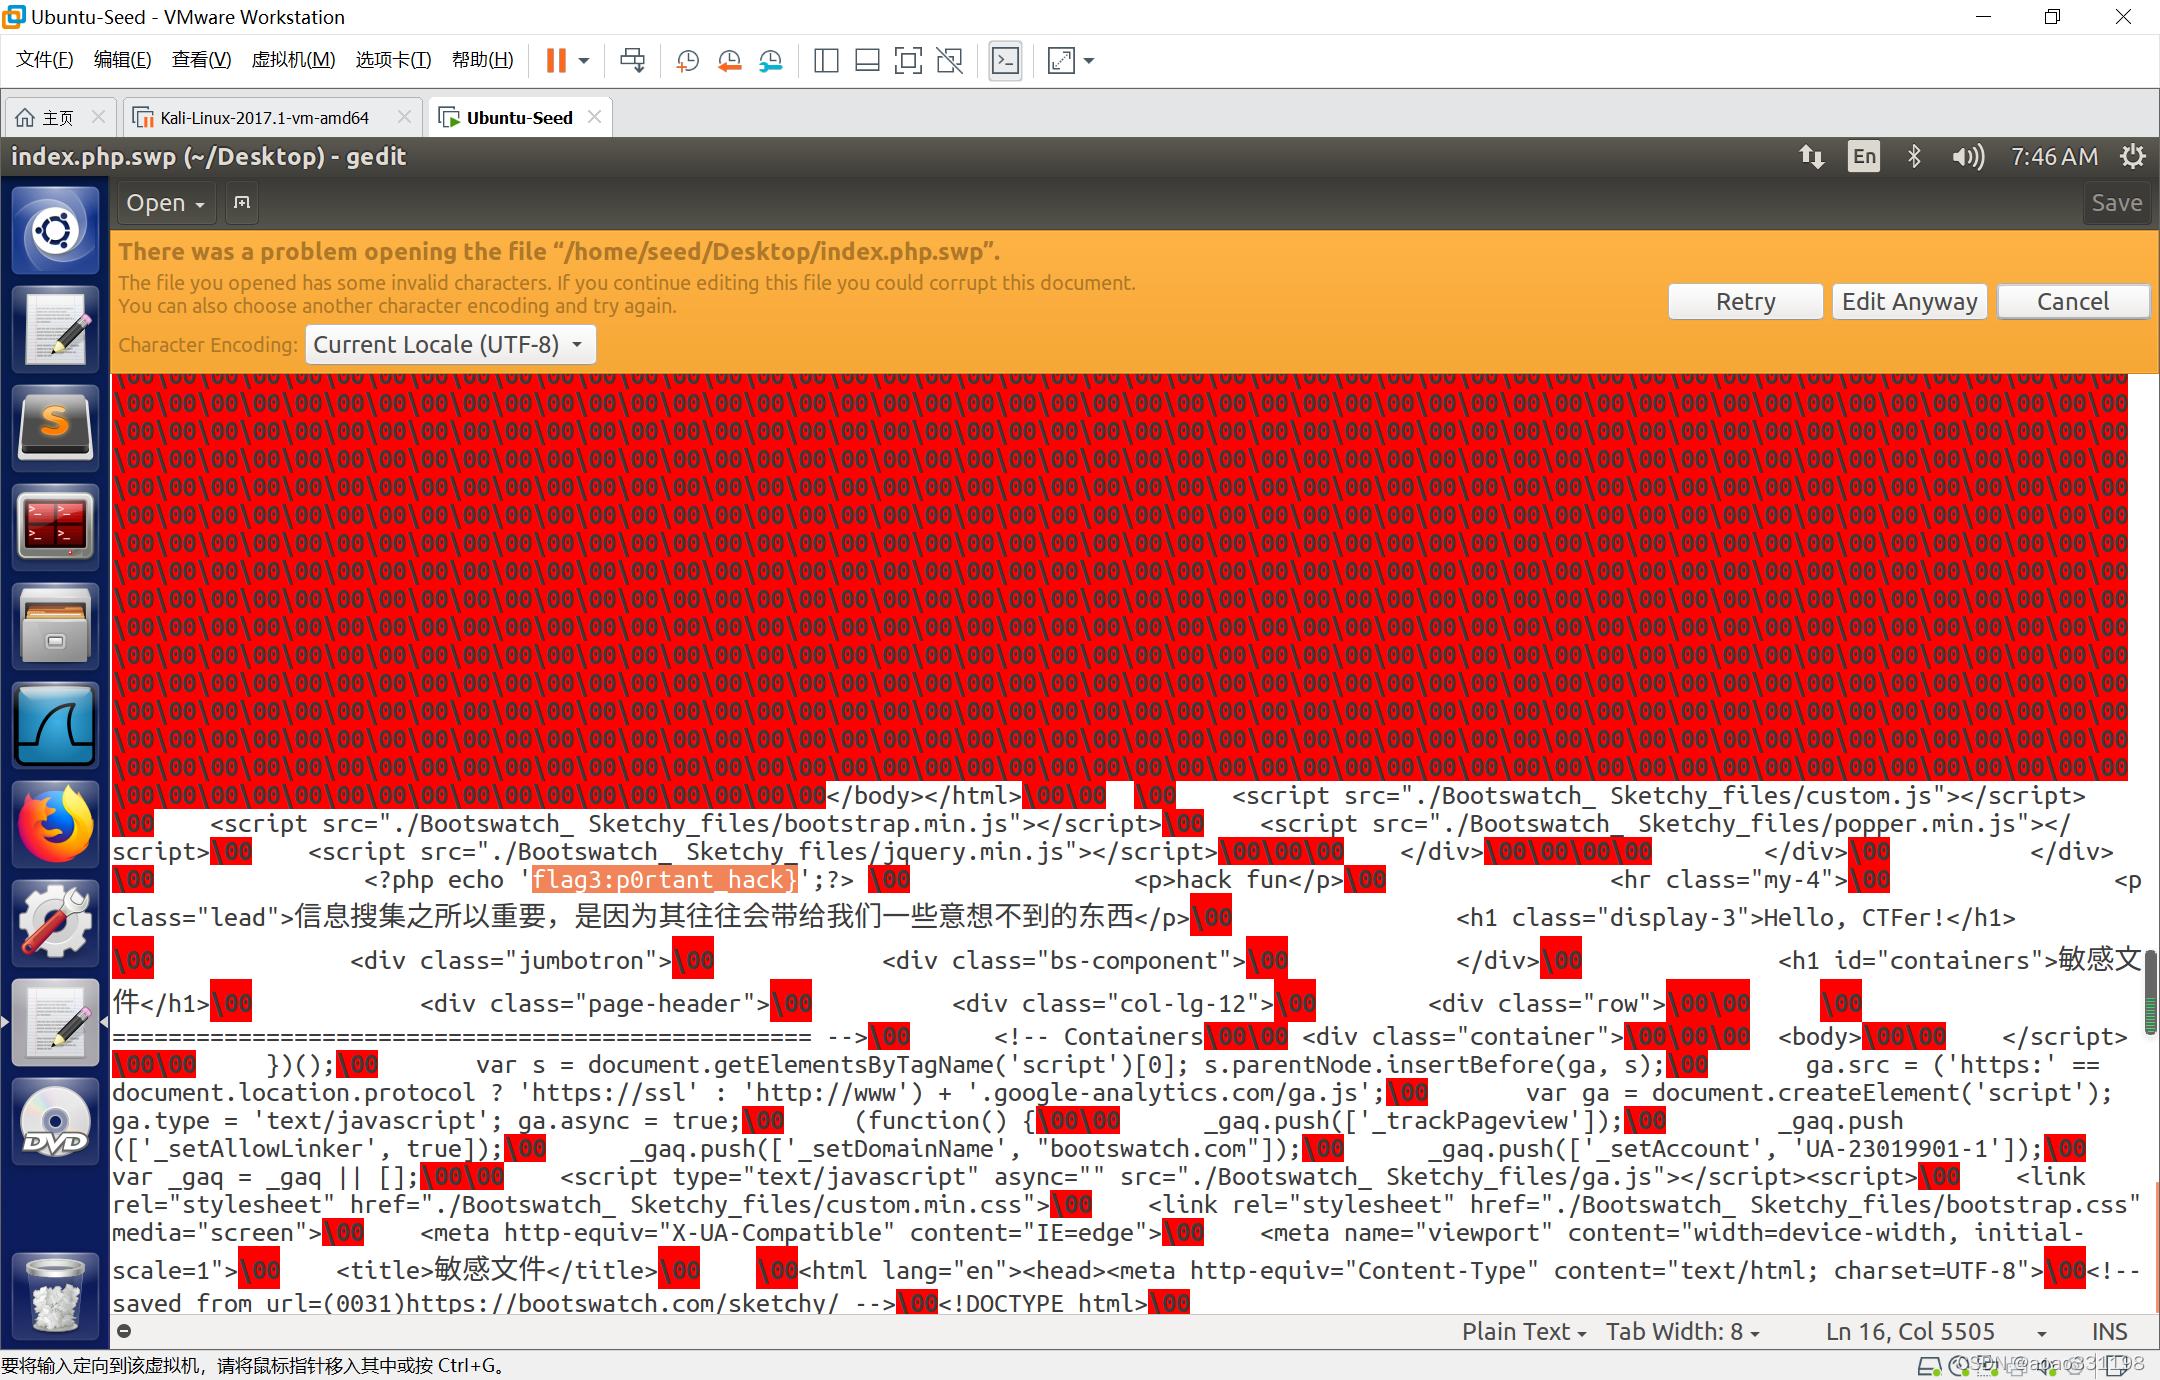
Task: Close the Ubuntu-Seed tab
Action: (595, 117)
